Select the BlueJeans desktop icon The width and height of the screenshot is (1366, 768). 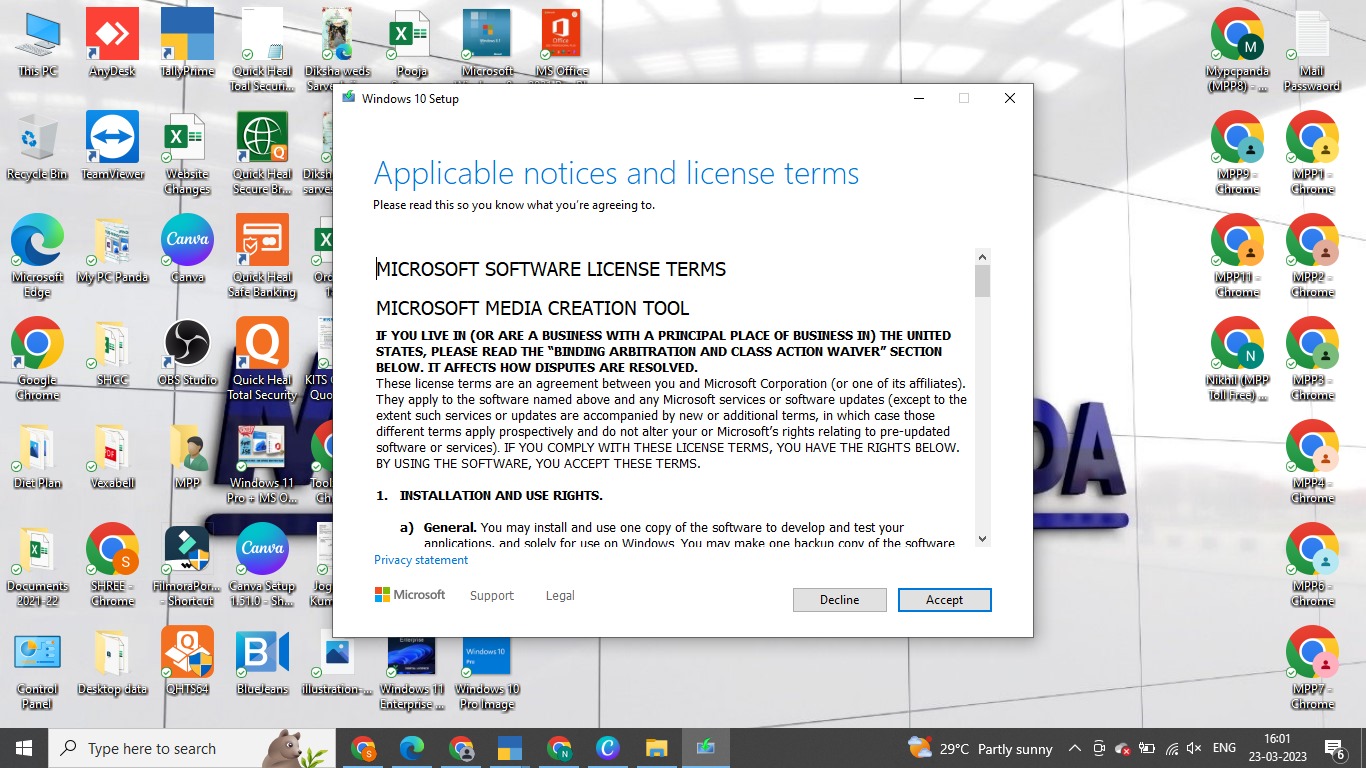[263, 662]
